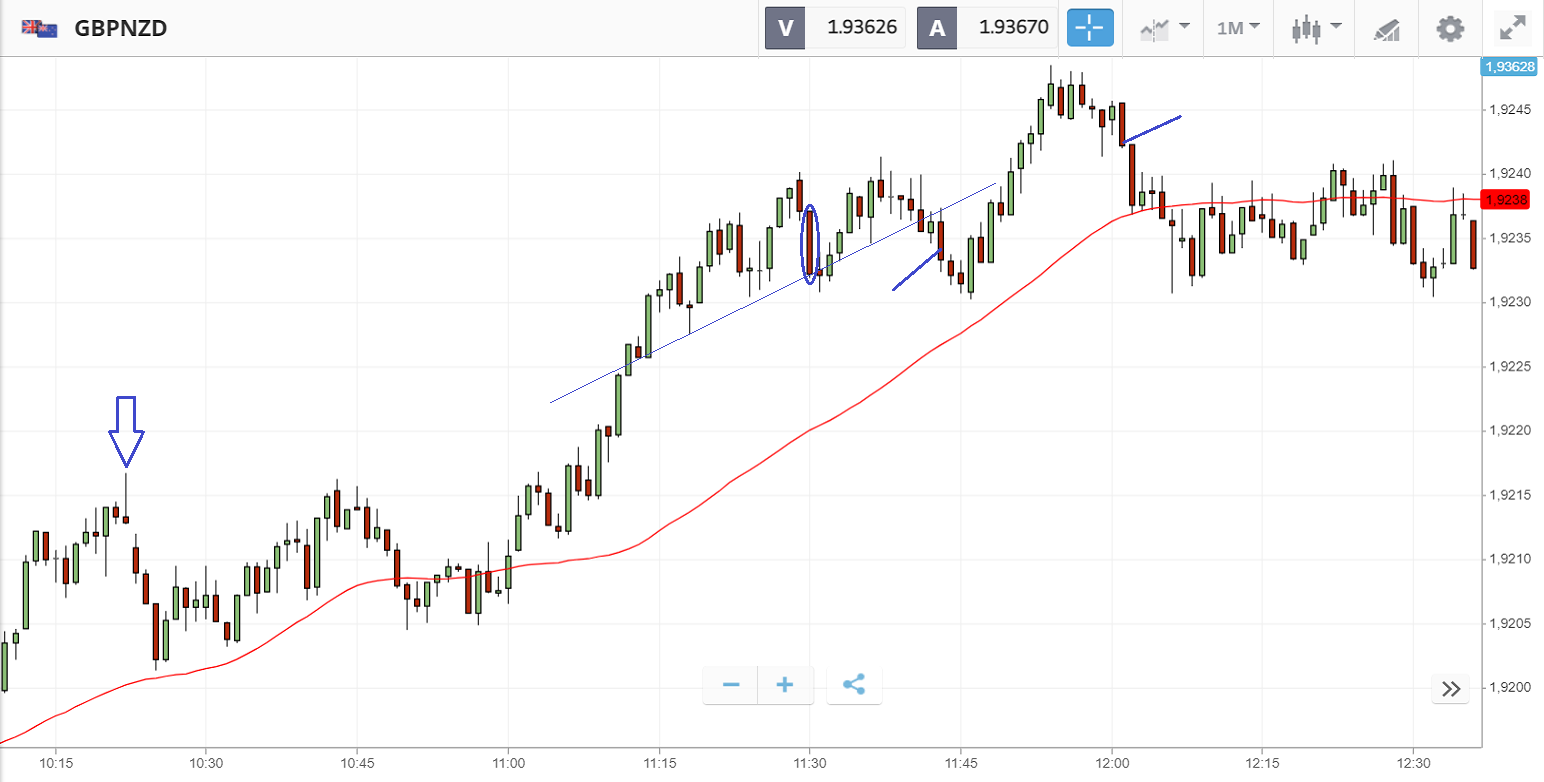Zoom out the chart with minus
The image size is (1544, 782).
(731, 685)
